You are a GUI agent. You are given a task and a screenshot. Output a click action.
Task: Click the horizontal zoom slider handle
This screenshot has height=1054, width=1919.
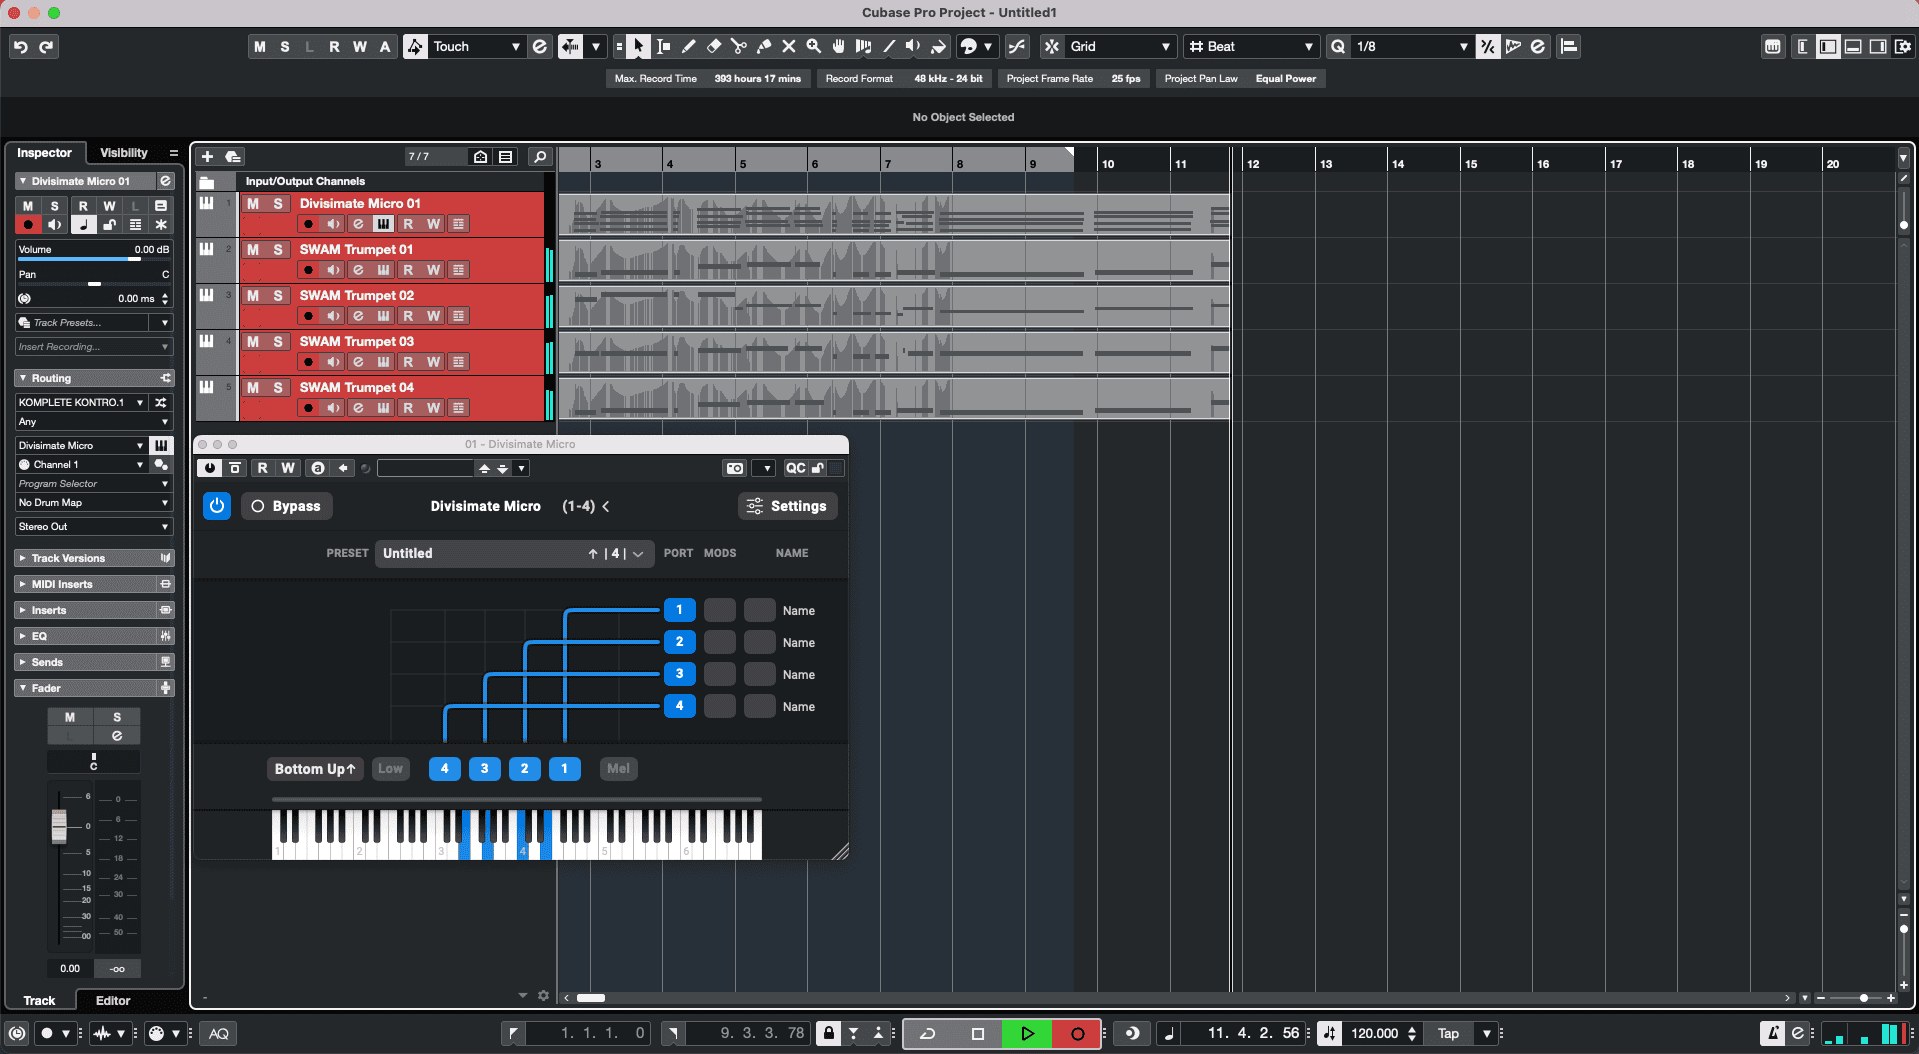(1864, 997)
